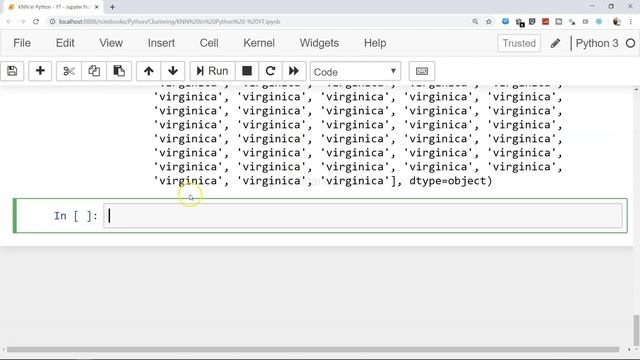Open the browser profile avatar
Screen dimensions: 640x360
(x=617, y=22)
